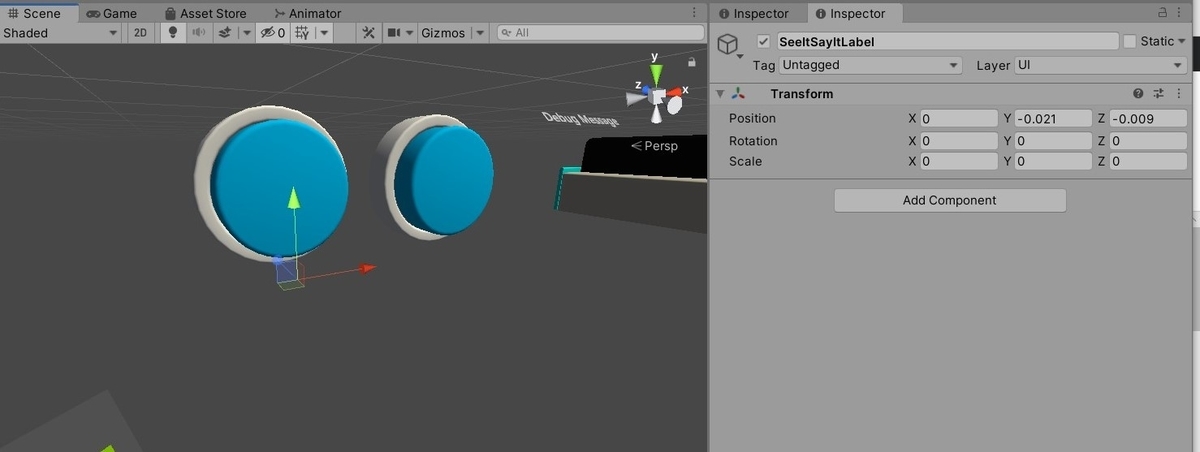Screen dimensions: 1200x452
Task: Switch to the Game tab
Action: (111, 13)
